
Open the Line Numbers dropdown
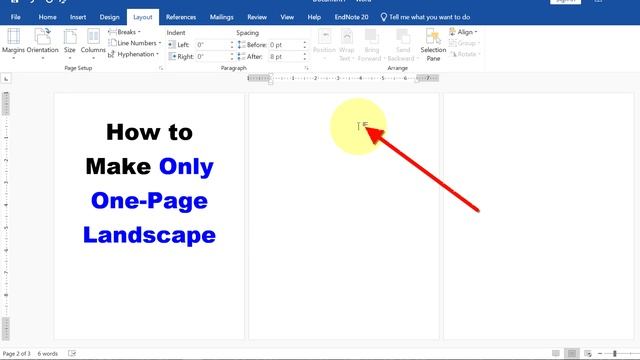[x=135, y=43]
